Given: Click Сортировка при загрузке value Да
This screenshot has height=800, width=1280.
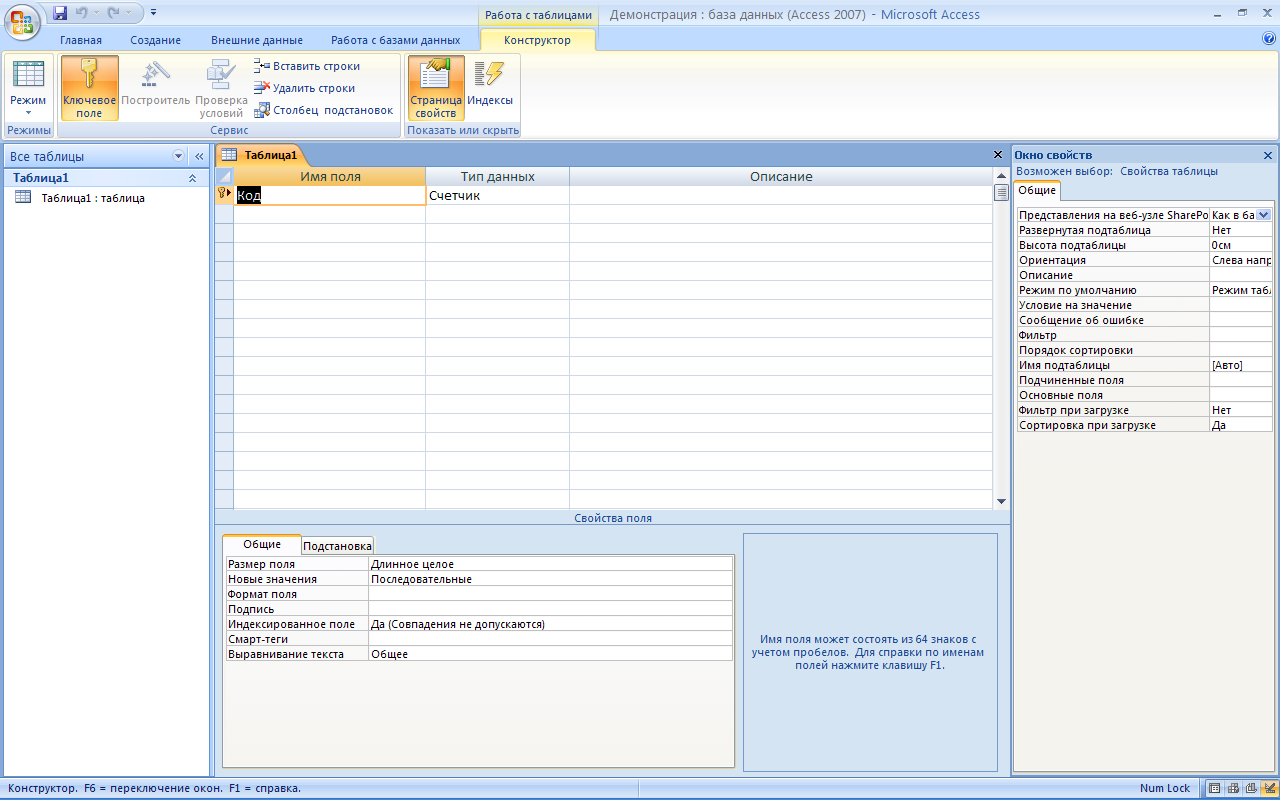Looking at the screenshot, I should click(1241, 425).
